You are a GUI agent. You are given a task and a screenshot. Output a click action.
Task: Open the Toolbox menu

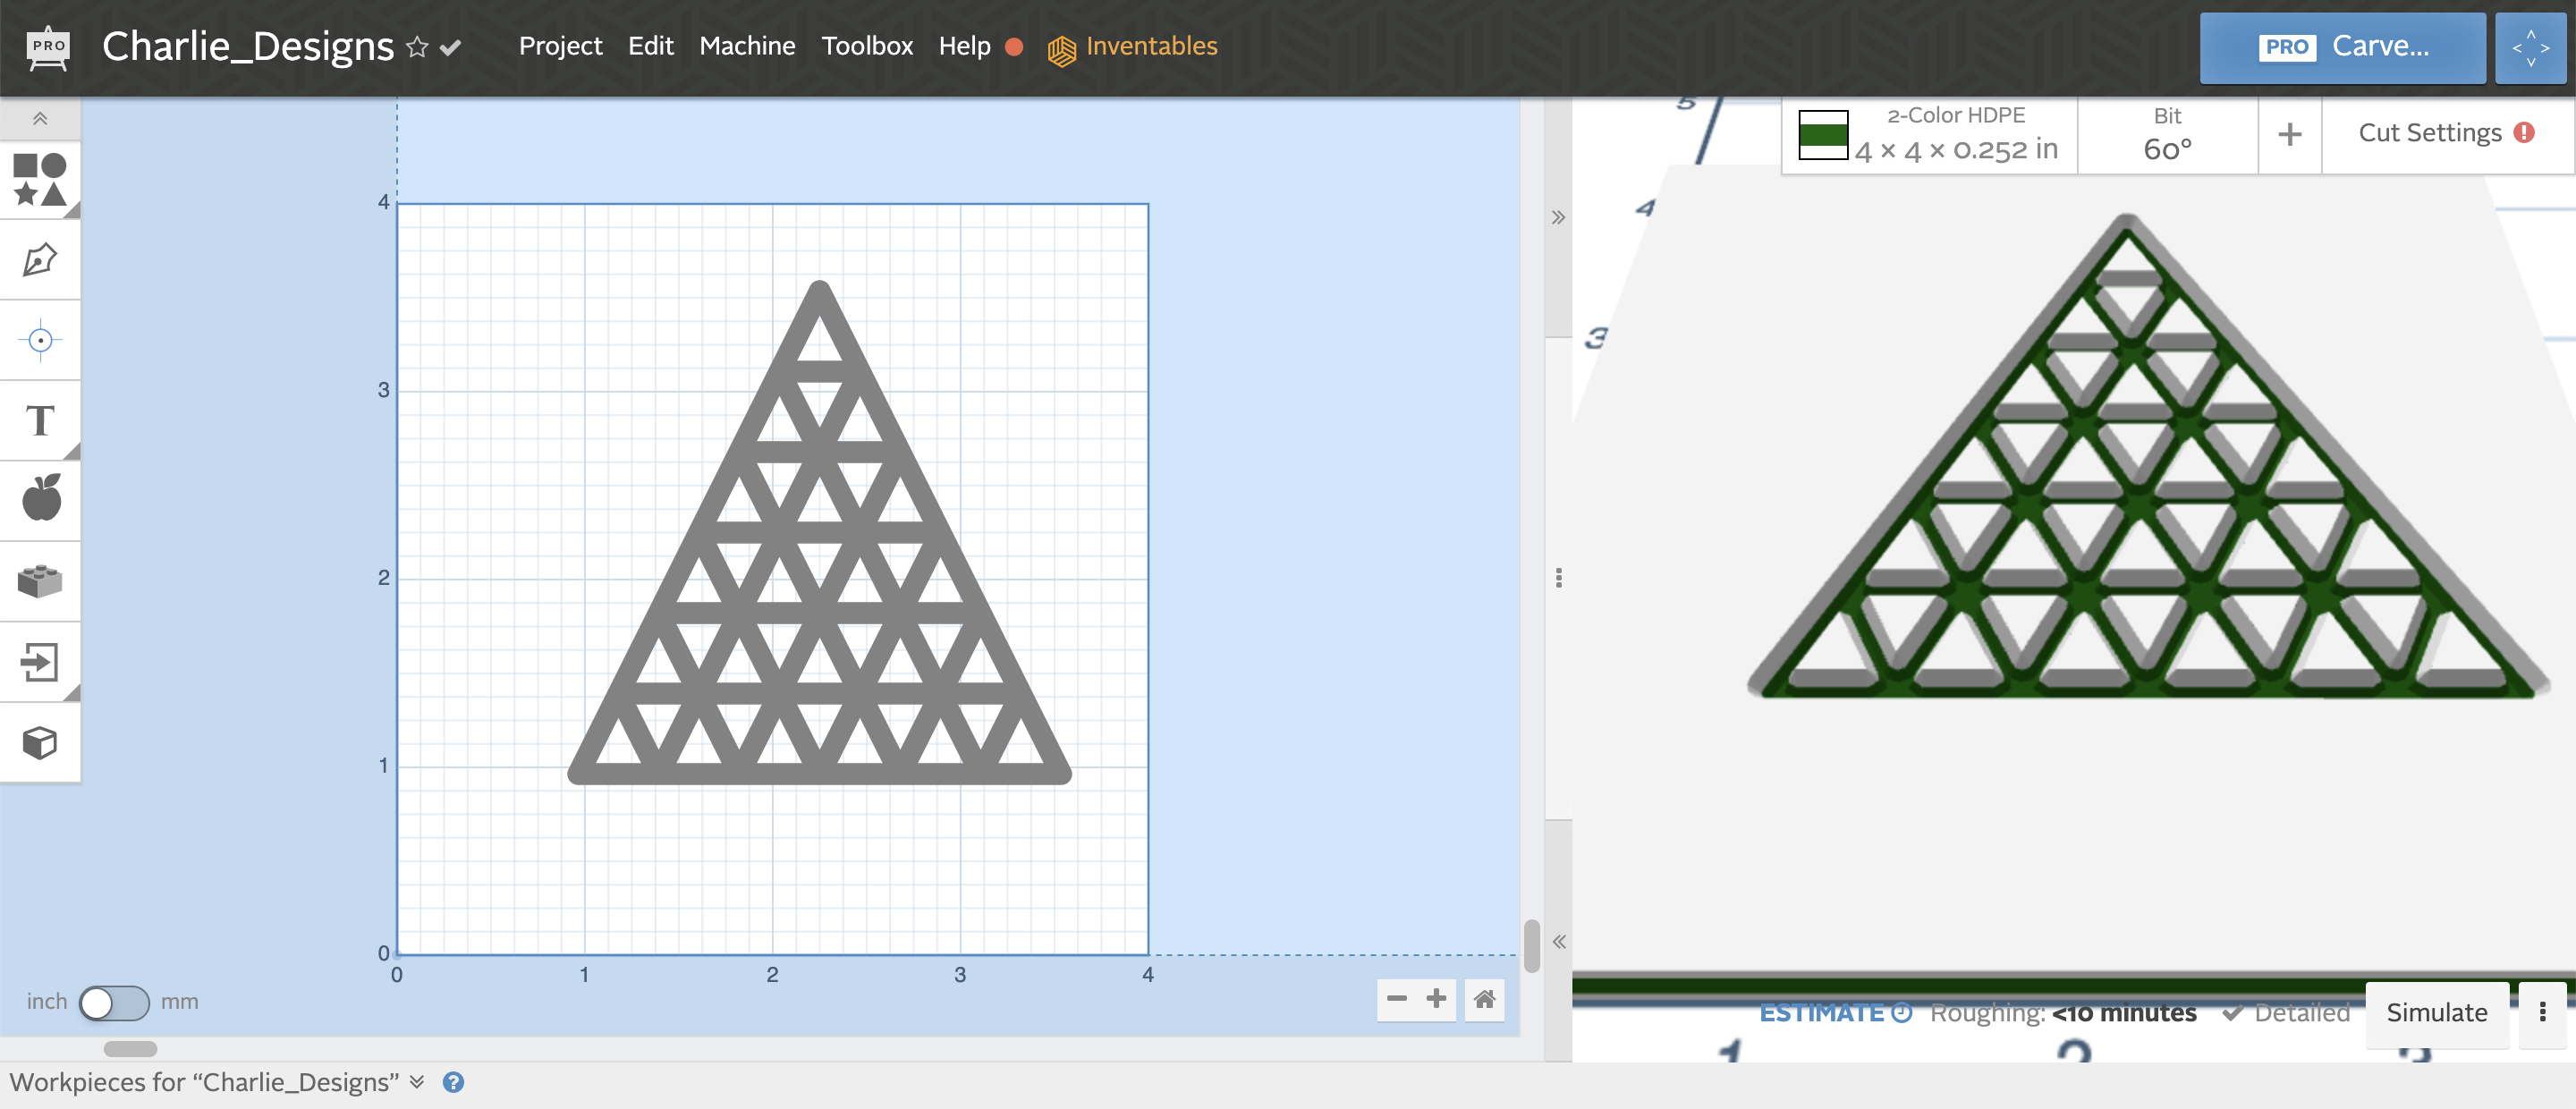(x=866, y=46)
